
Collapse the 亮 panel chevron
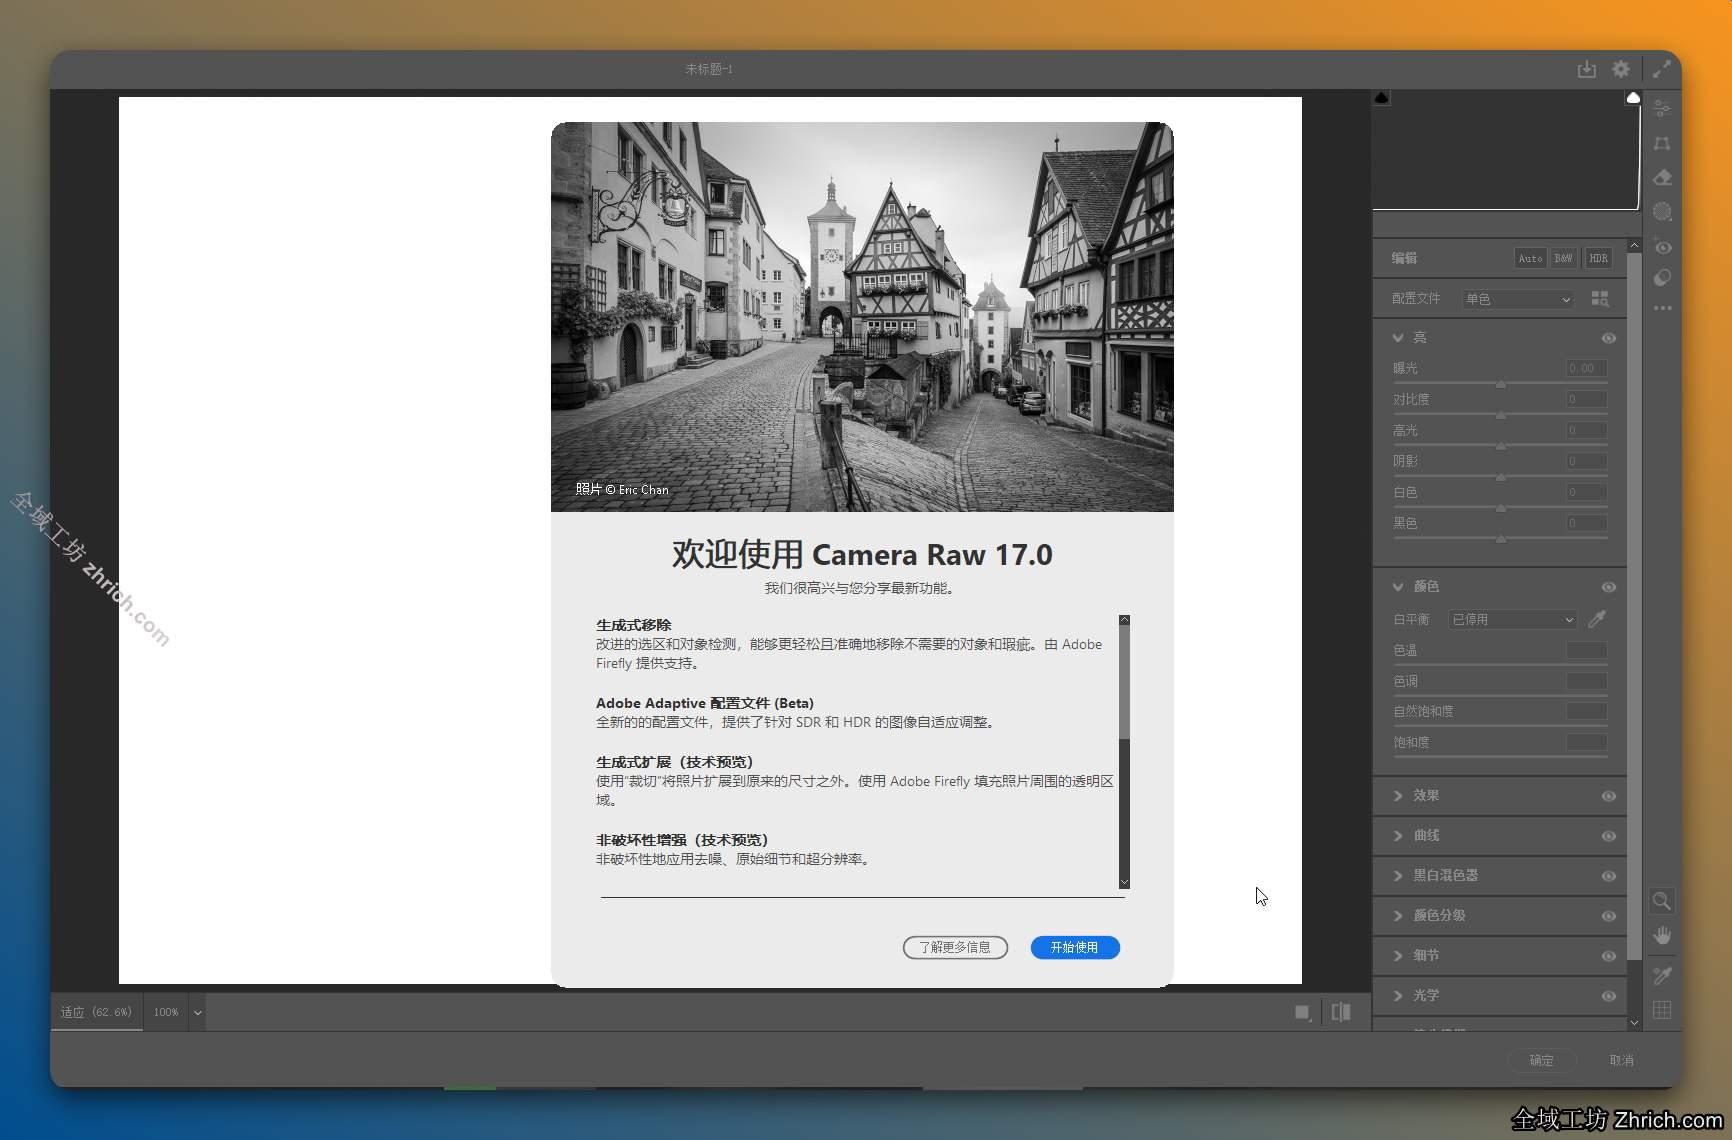tap(1398, 338)
